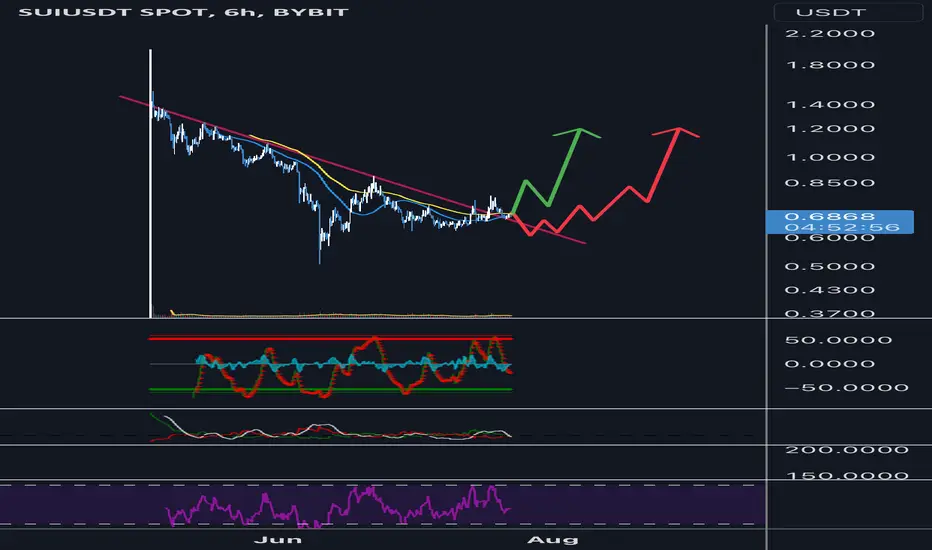
Task: Click the −50.0000 oscillator axis label
Action: pos(846,388)
